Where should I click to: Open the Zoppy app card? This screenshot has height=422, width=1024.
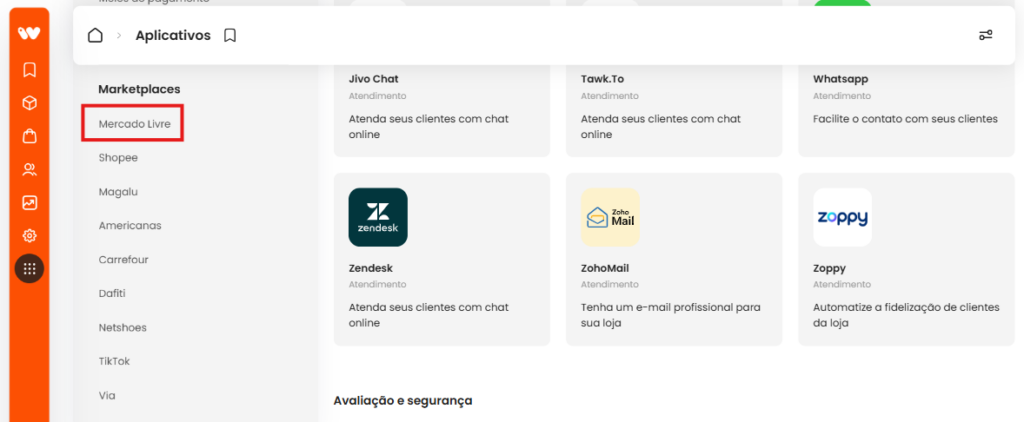tap(906, 259)
